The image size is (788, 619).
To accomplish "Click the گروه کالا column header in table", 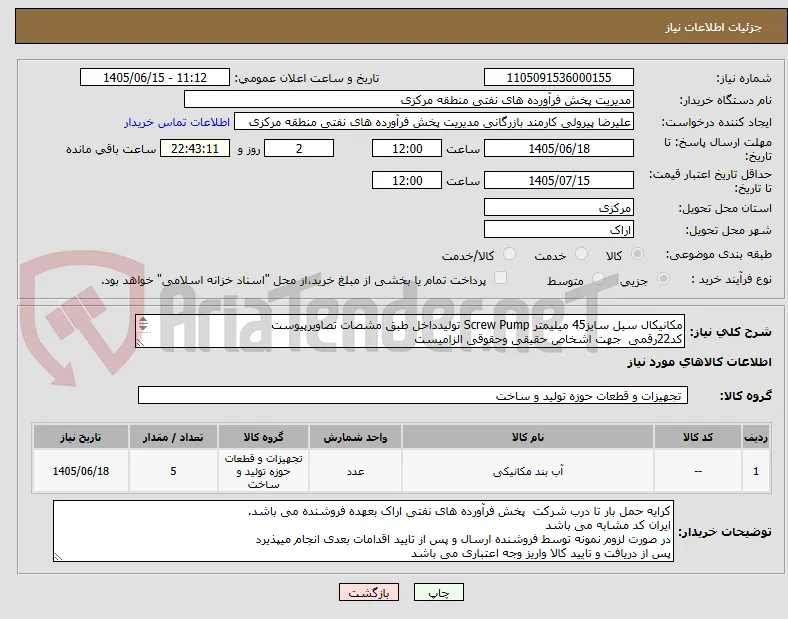I will [x=263, y=437].
